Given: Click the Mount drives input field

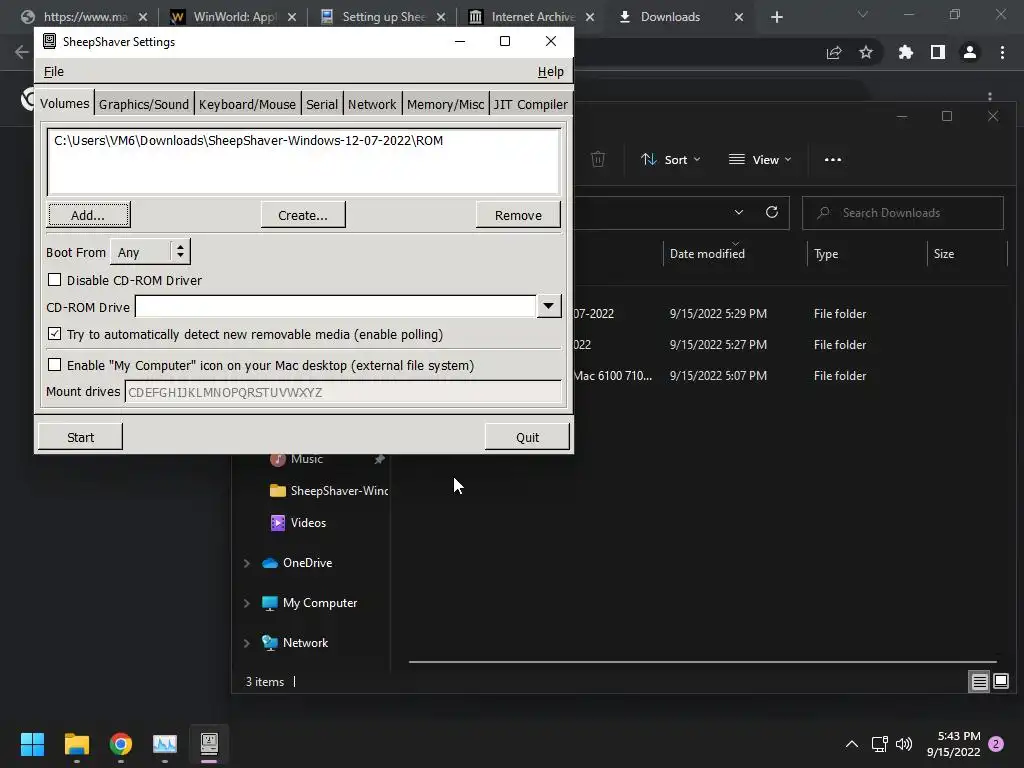Looking at the screenshot, I should (343, 392).
